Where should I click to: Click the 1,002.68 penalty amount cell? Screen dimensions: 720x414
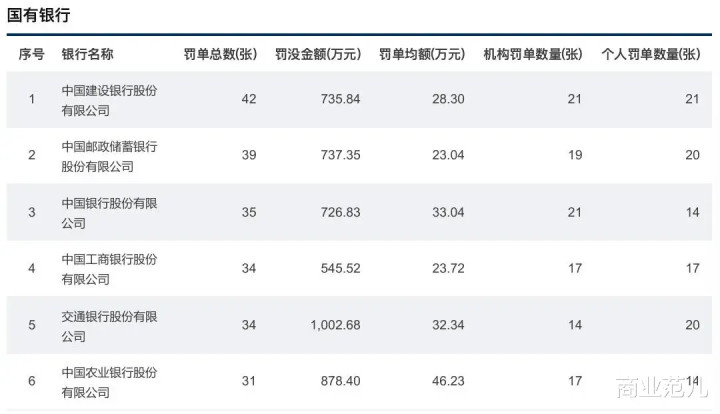tap(335, 325)
